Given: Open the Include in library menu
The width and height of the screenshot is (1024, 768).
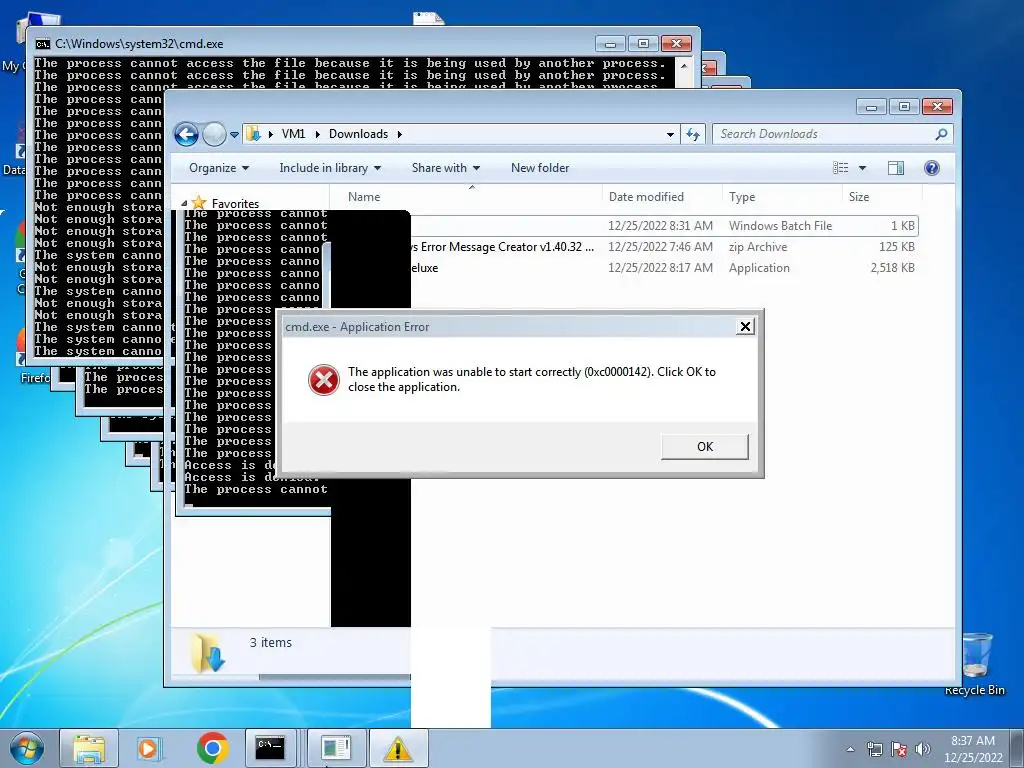Looking at the screenshot, I should (x=330, y=168).
